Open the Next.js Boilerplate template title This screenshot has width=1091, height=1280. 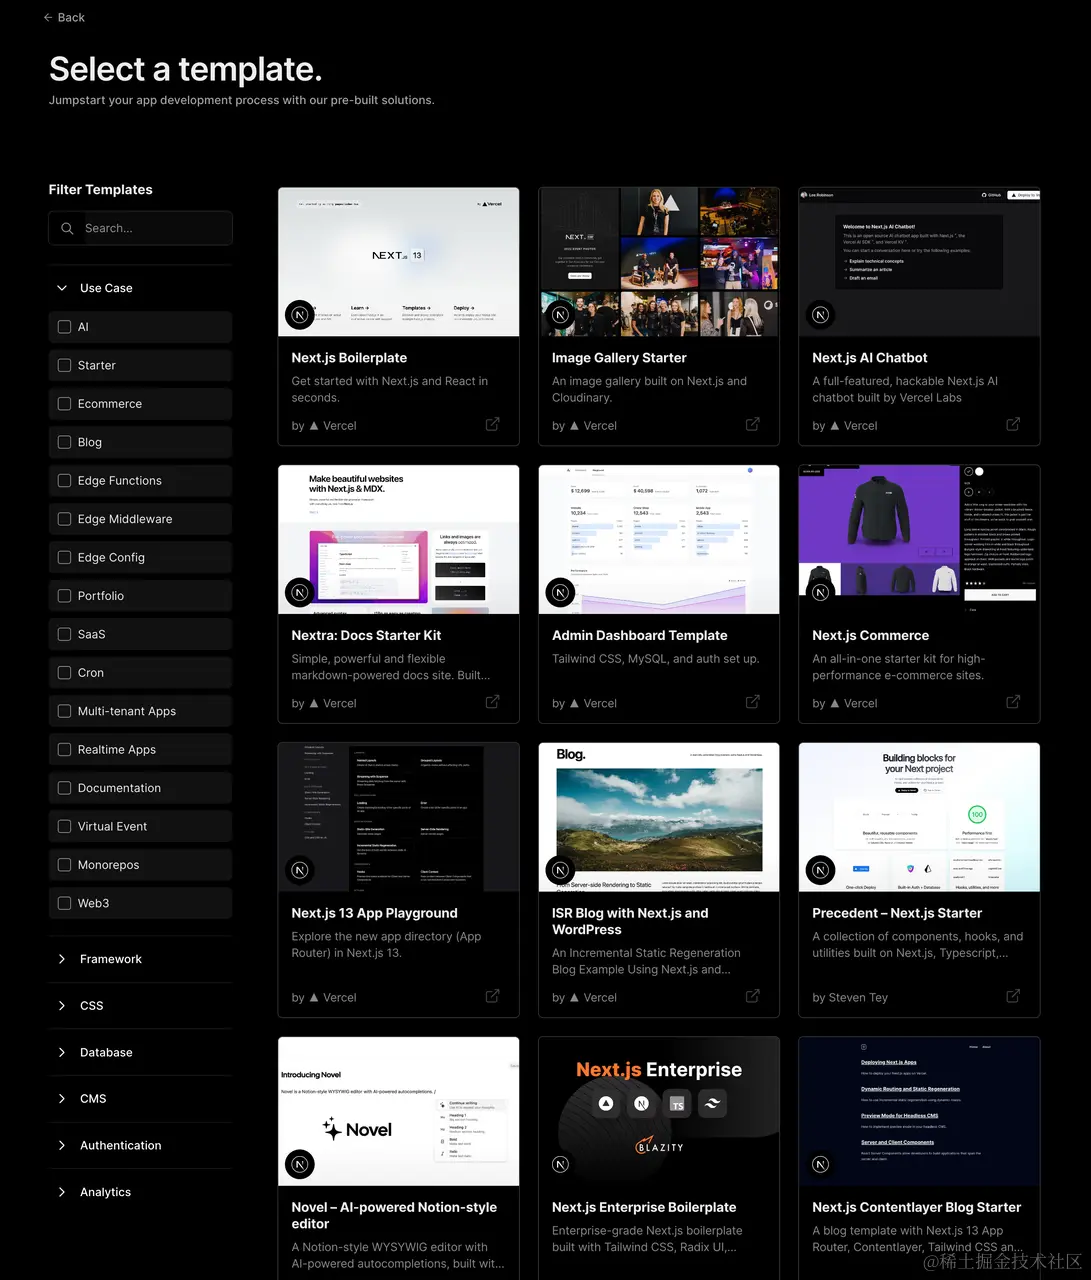[x=349, y=358]
